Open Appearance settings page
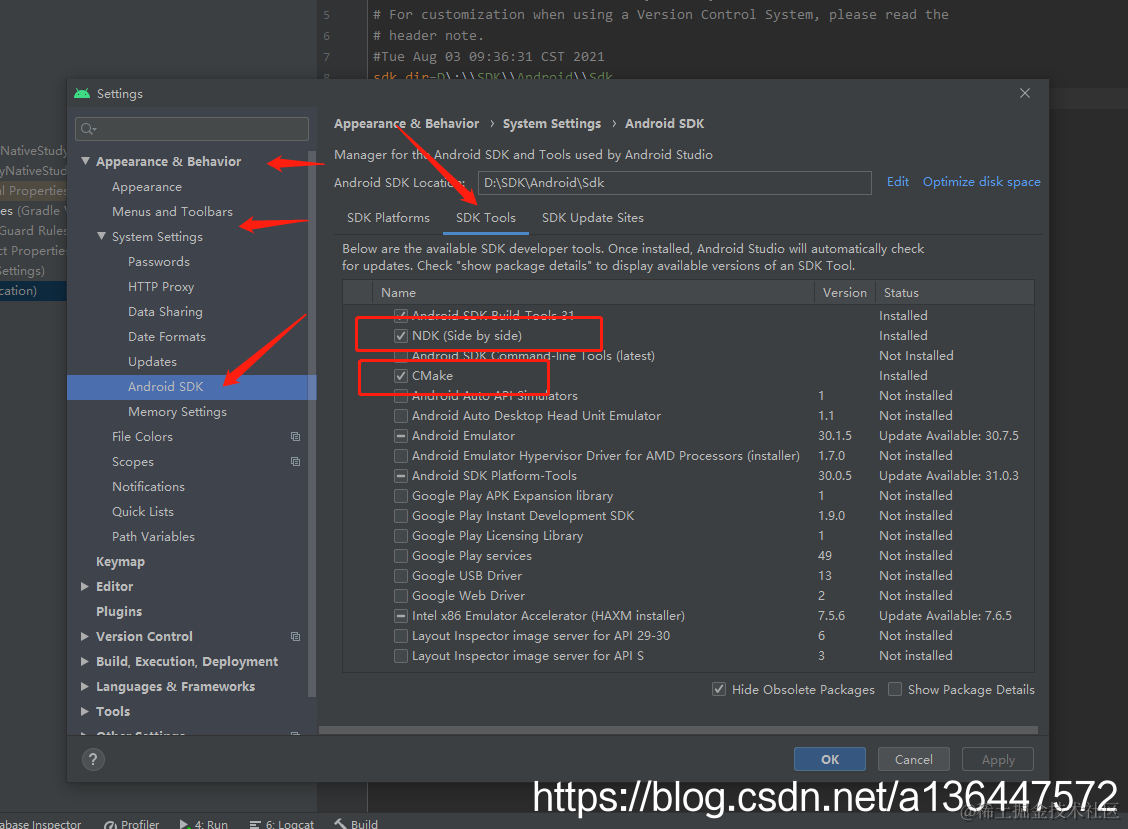The image size is (1128, 829). click(147, 186)
